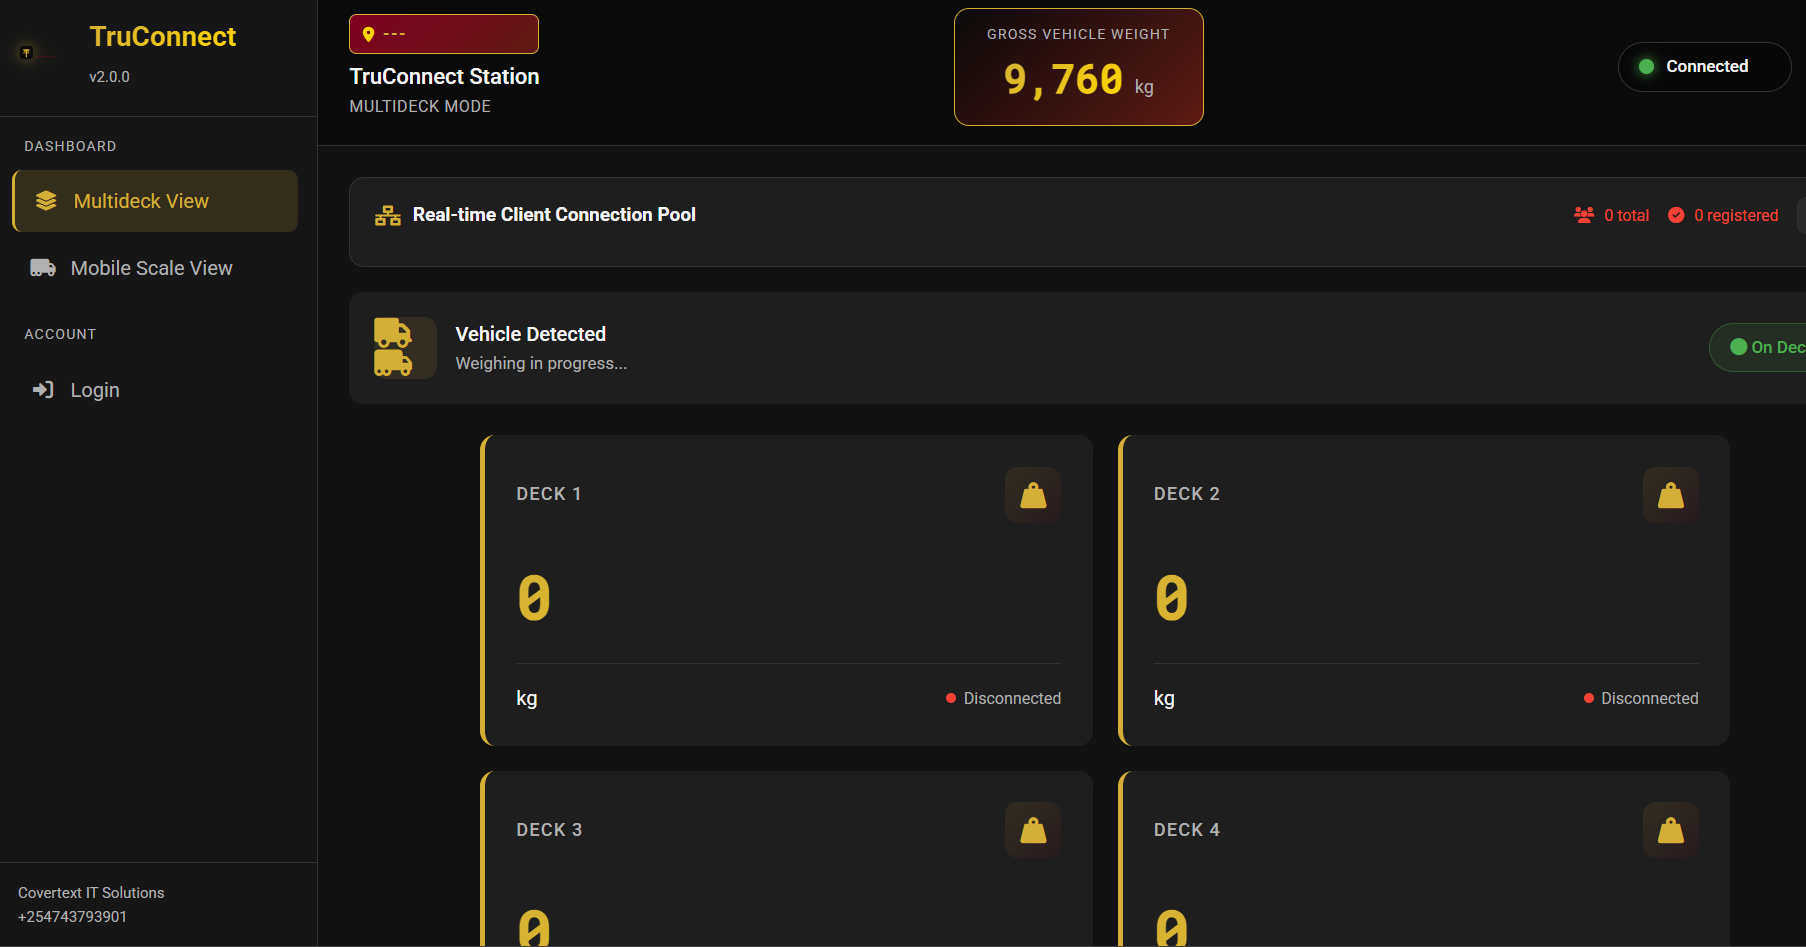
Task: Click the DECK 3 label
Action: pos(549,830)
